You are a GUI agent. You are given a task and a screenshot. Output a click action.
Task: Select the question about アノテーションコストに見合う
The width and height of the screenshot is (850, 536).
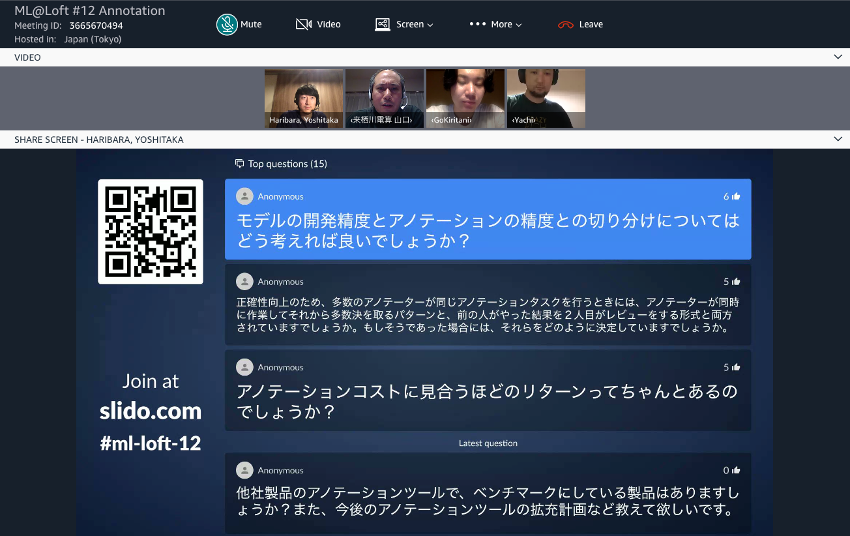pyautogui.click(x=488, y=390)
